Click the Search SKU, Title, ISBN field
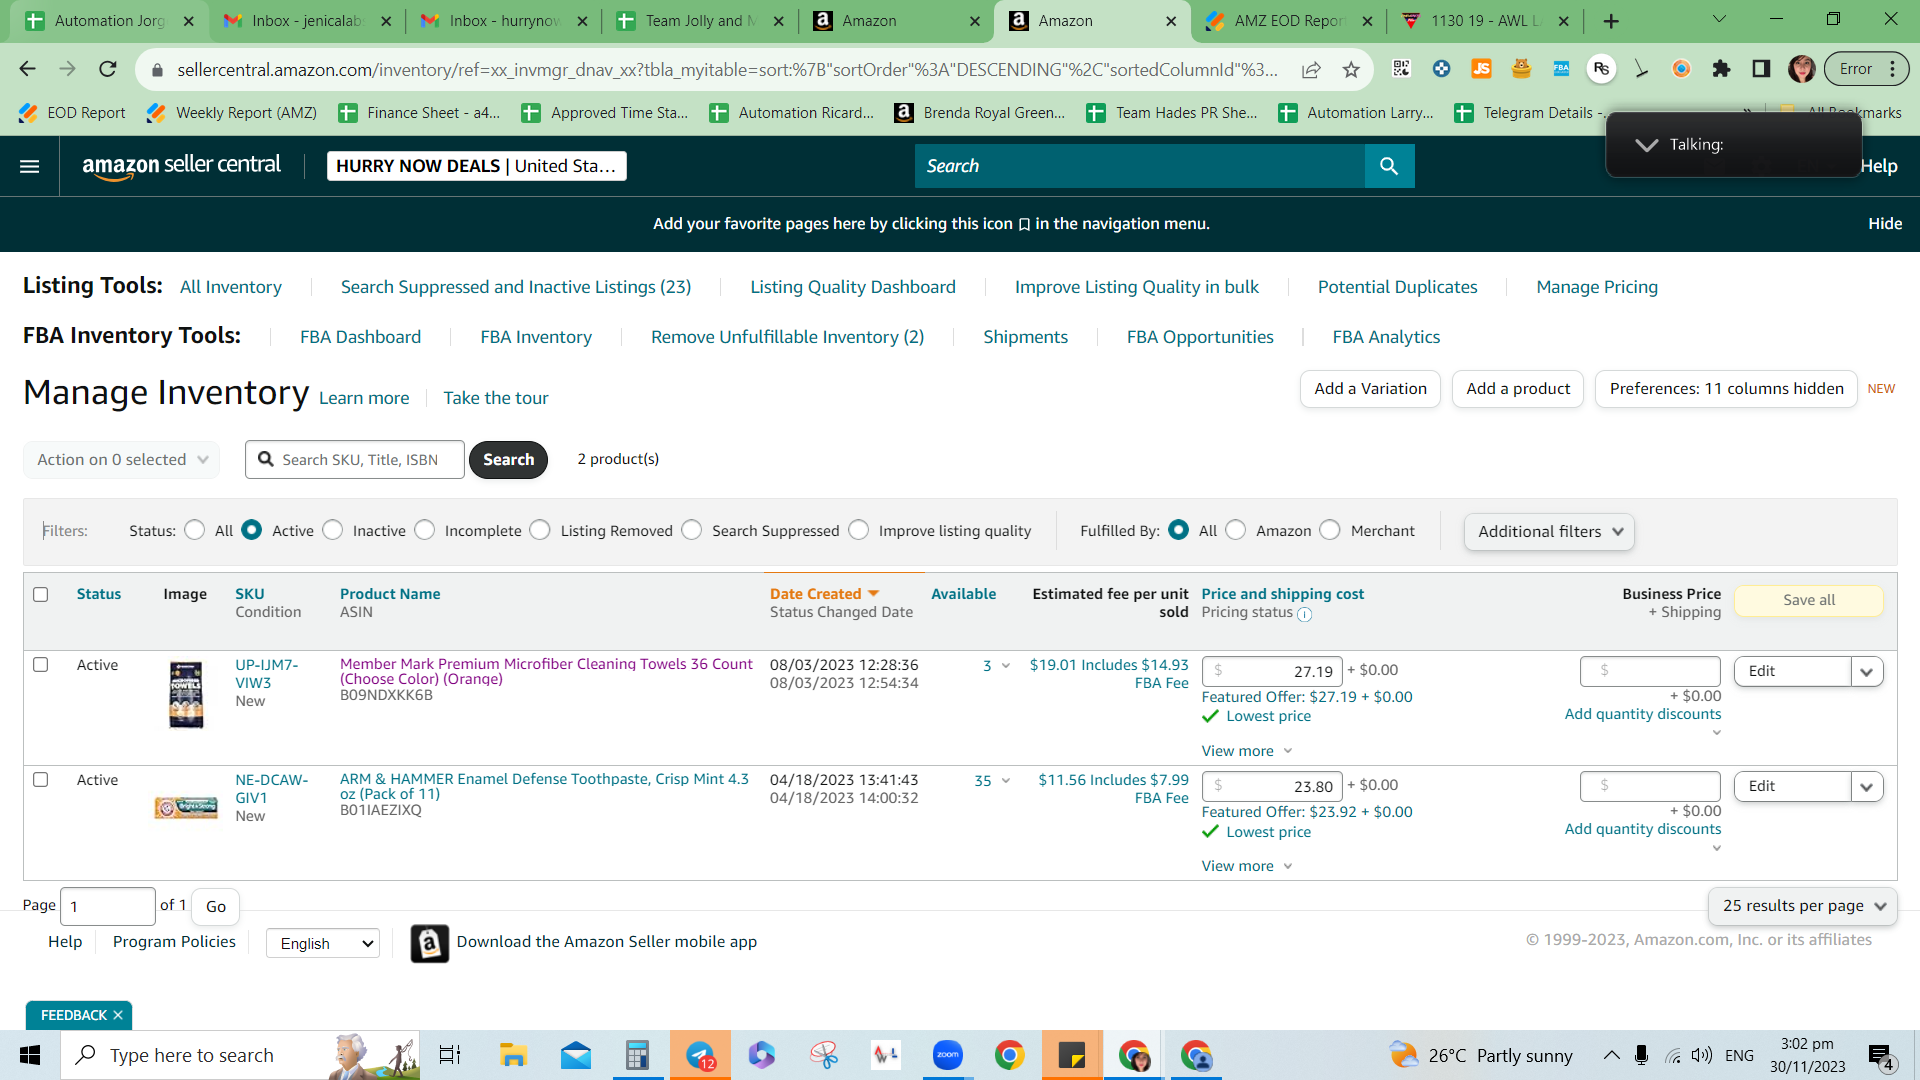Viewport: 1920px width, 1080px height. [355, 459]
